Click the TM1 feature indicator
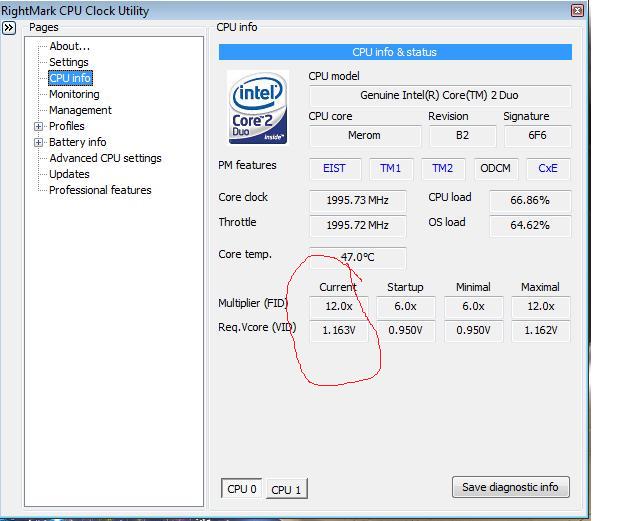 [x=391, y=169]
